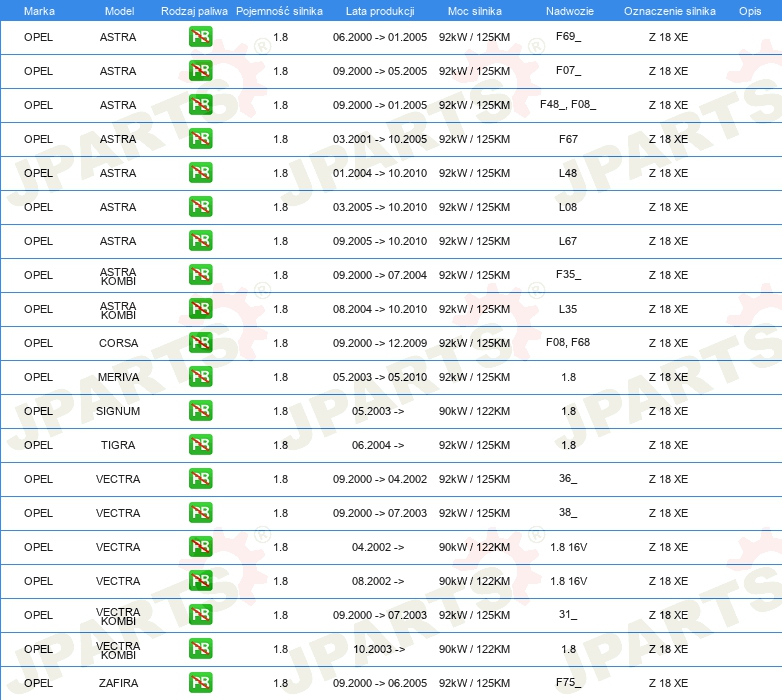Click body code F35_
Screen dimensions: 782x700
pos(568,274)
